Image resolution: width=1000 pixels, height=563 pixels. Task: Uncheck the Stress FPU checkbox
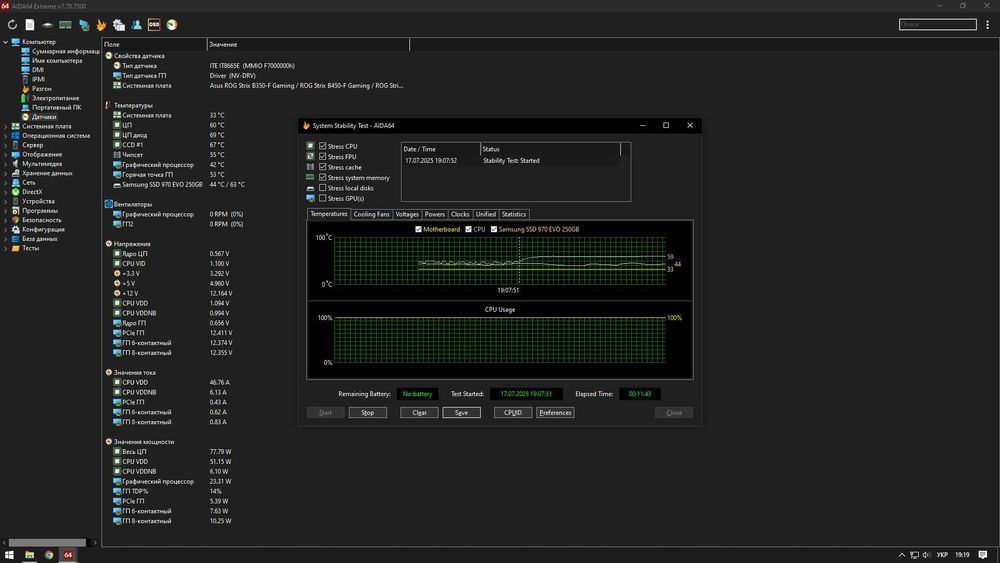tap(323, 157)
